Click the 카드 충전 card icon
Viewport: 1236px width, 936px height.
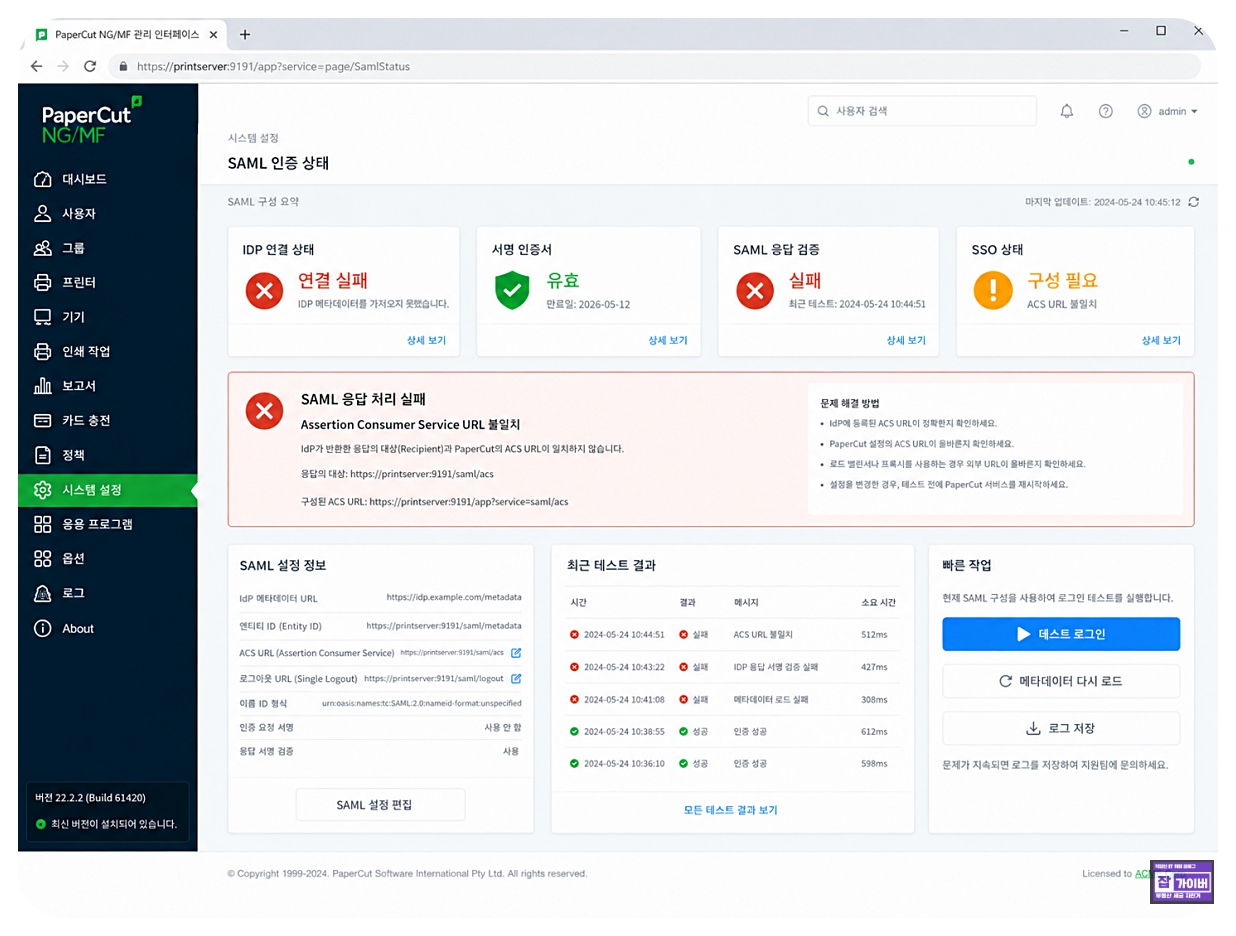click(43, 420)
